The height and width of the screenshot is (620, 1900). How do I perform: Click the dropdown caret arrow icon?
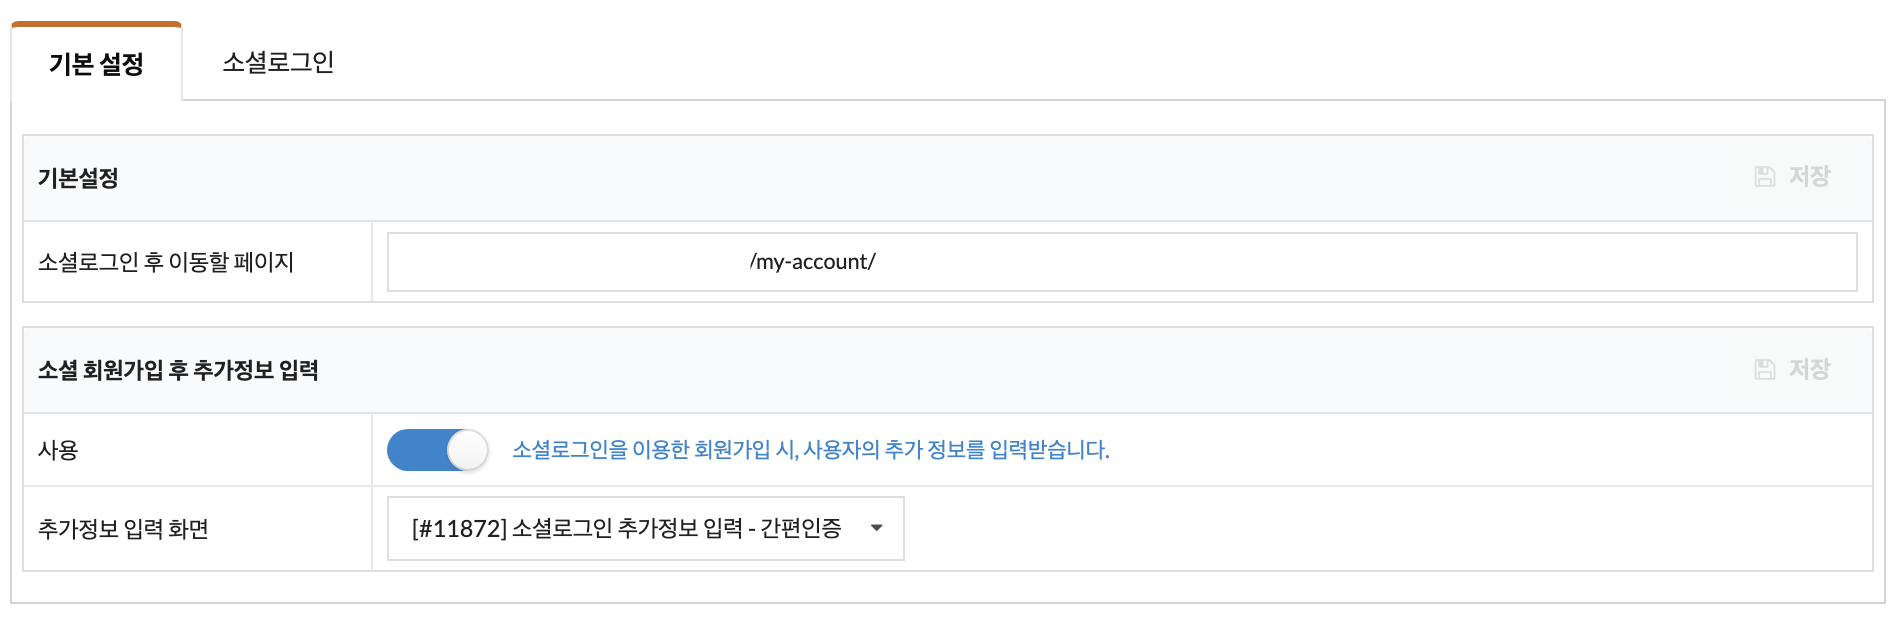click(877, 528)
